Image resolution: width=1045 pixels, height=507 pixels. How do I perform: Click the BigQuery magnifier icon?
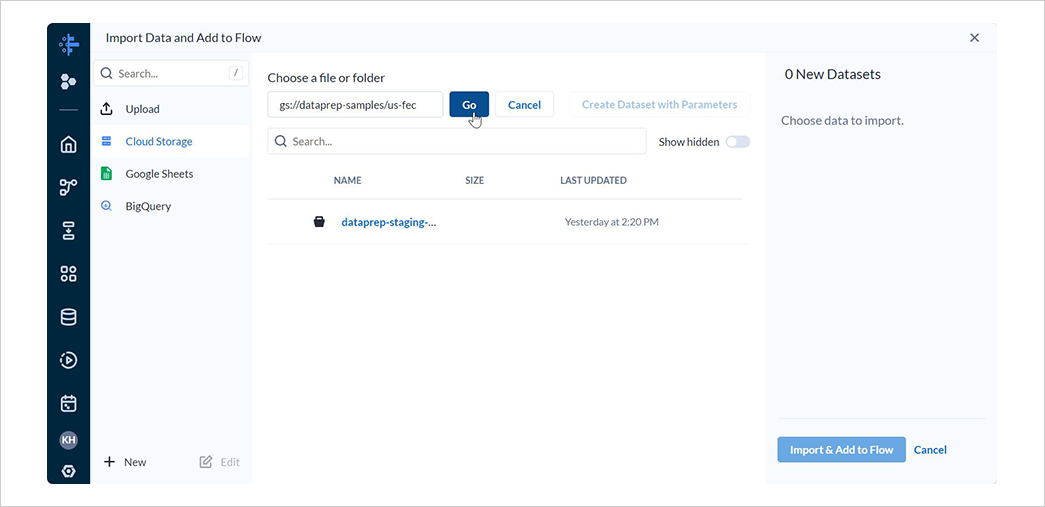[106, 206]
